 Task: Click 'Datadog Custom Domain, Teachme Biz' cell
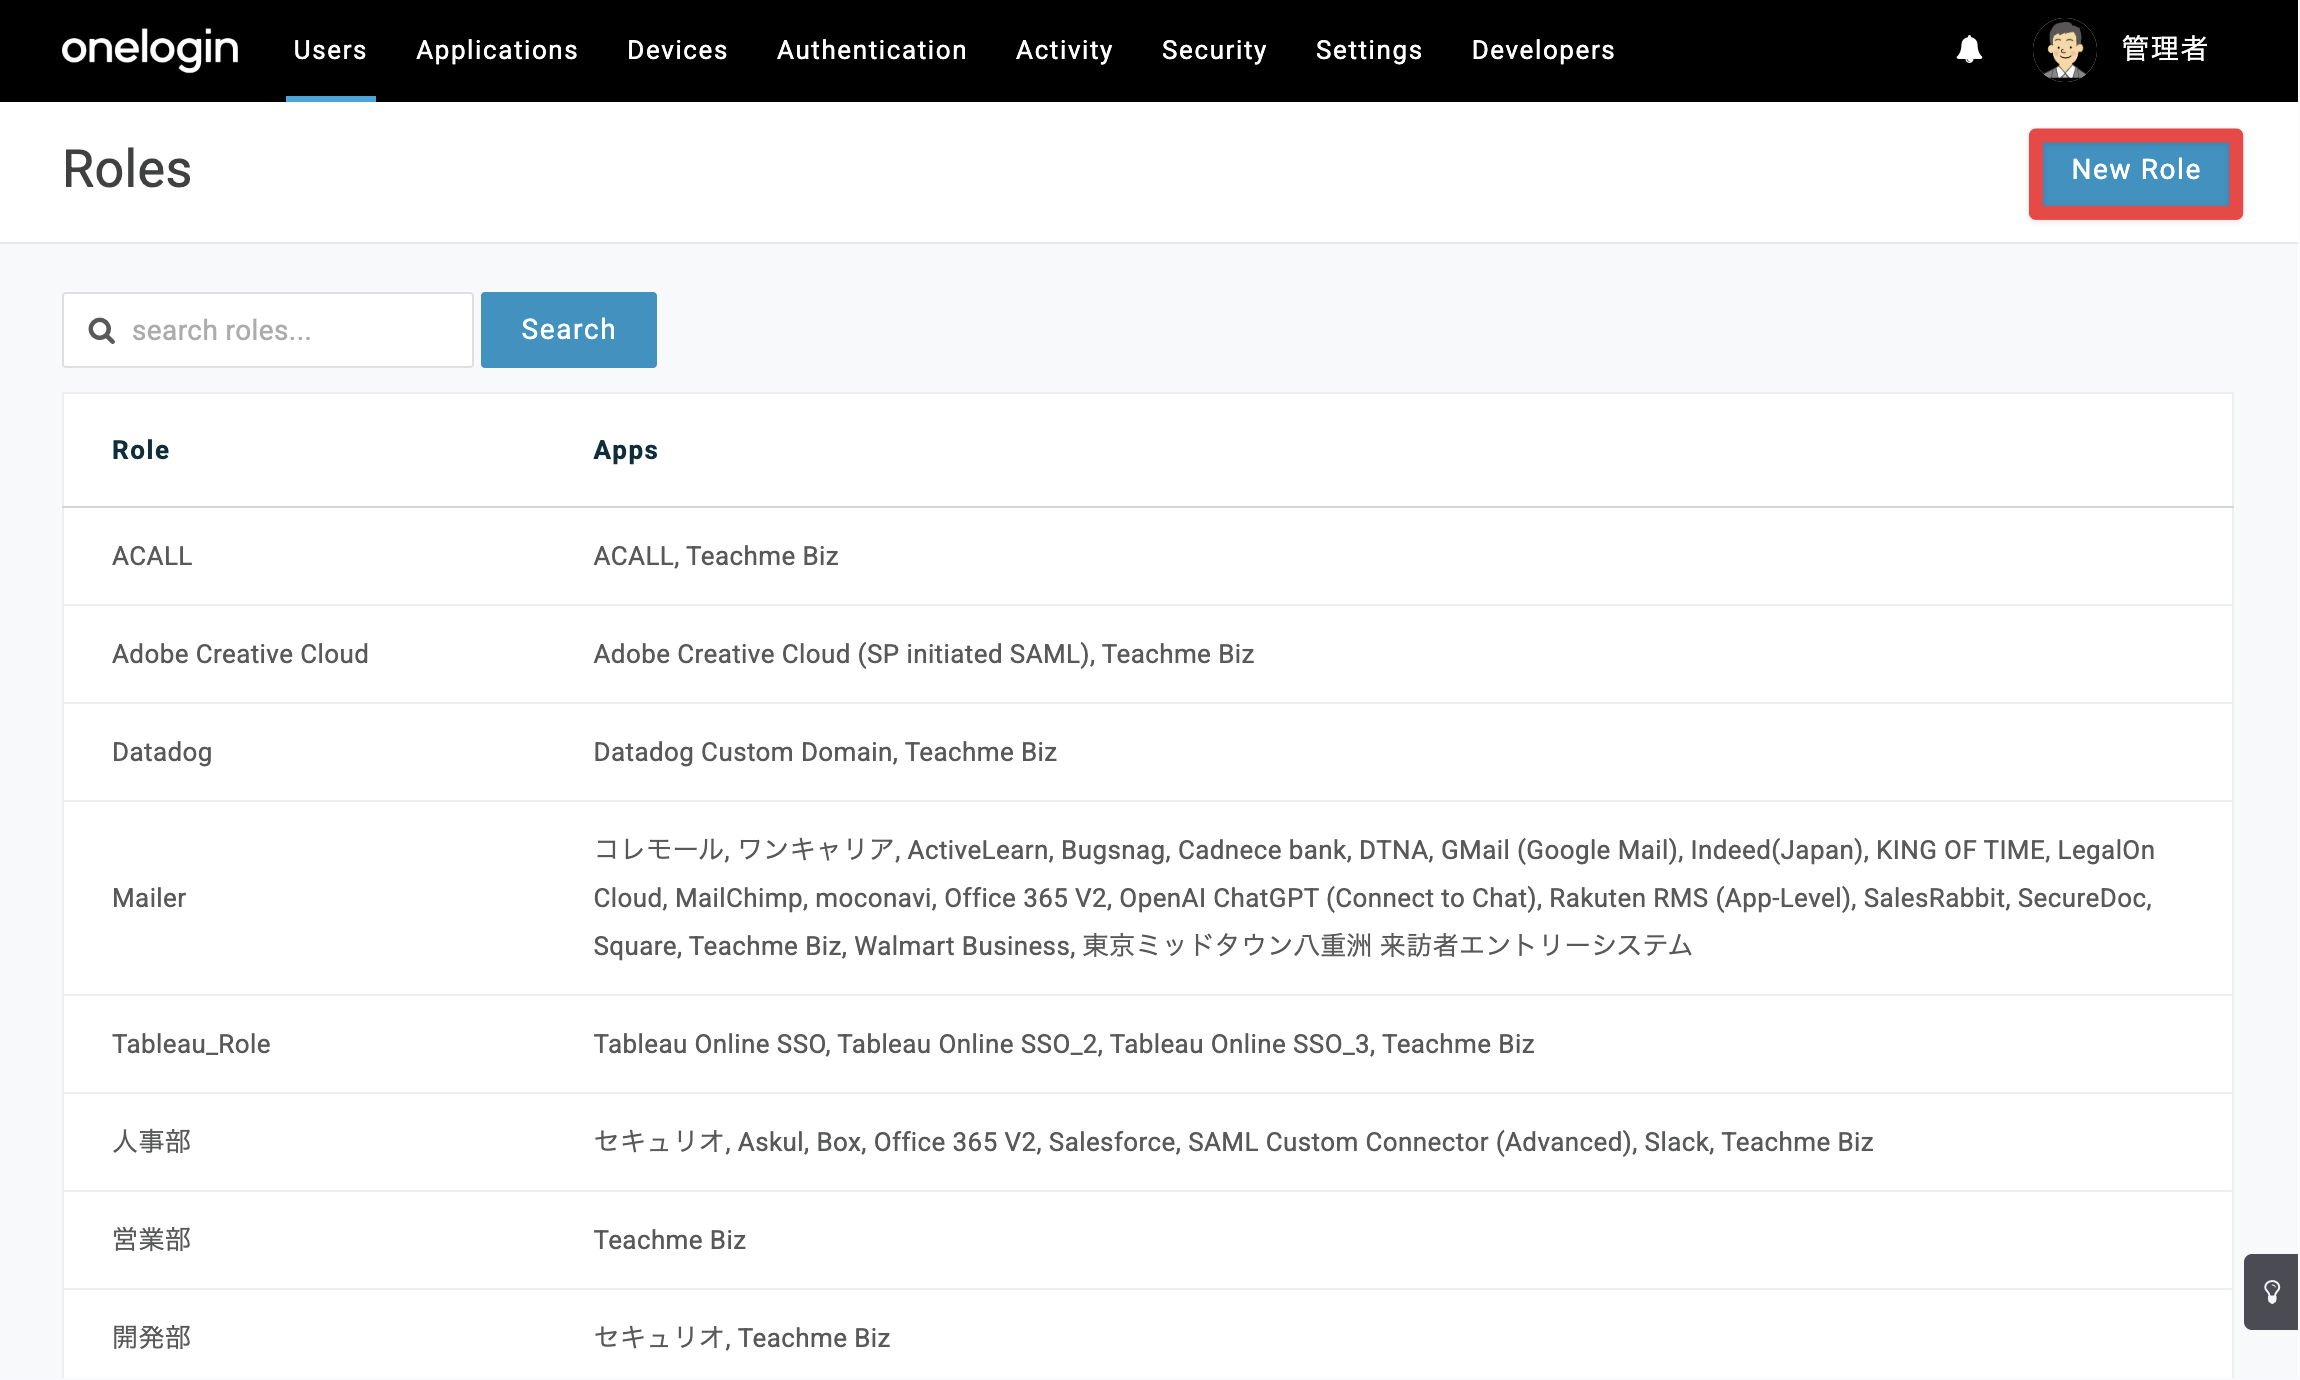pos(825,752)
